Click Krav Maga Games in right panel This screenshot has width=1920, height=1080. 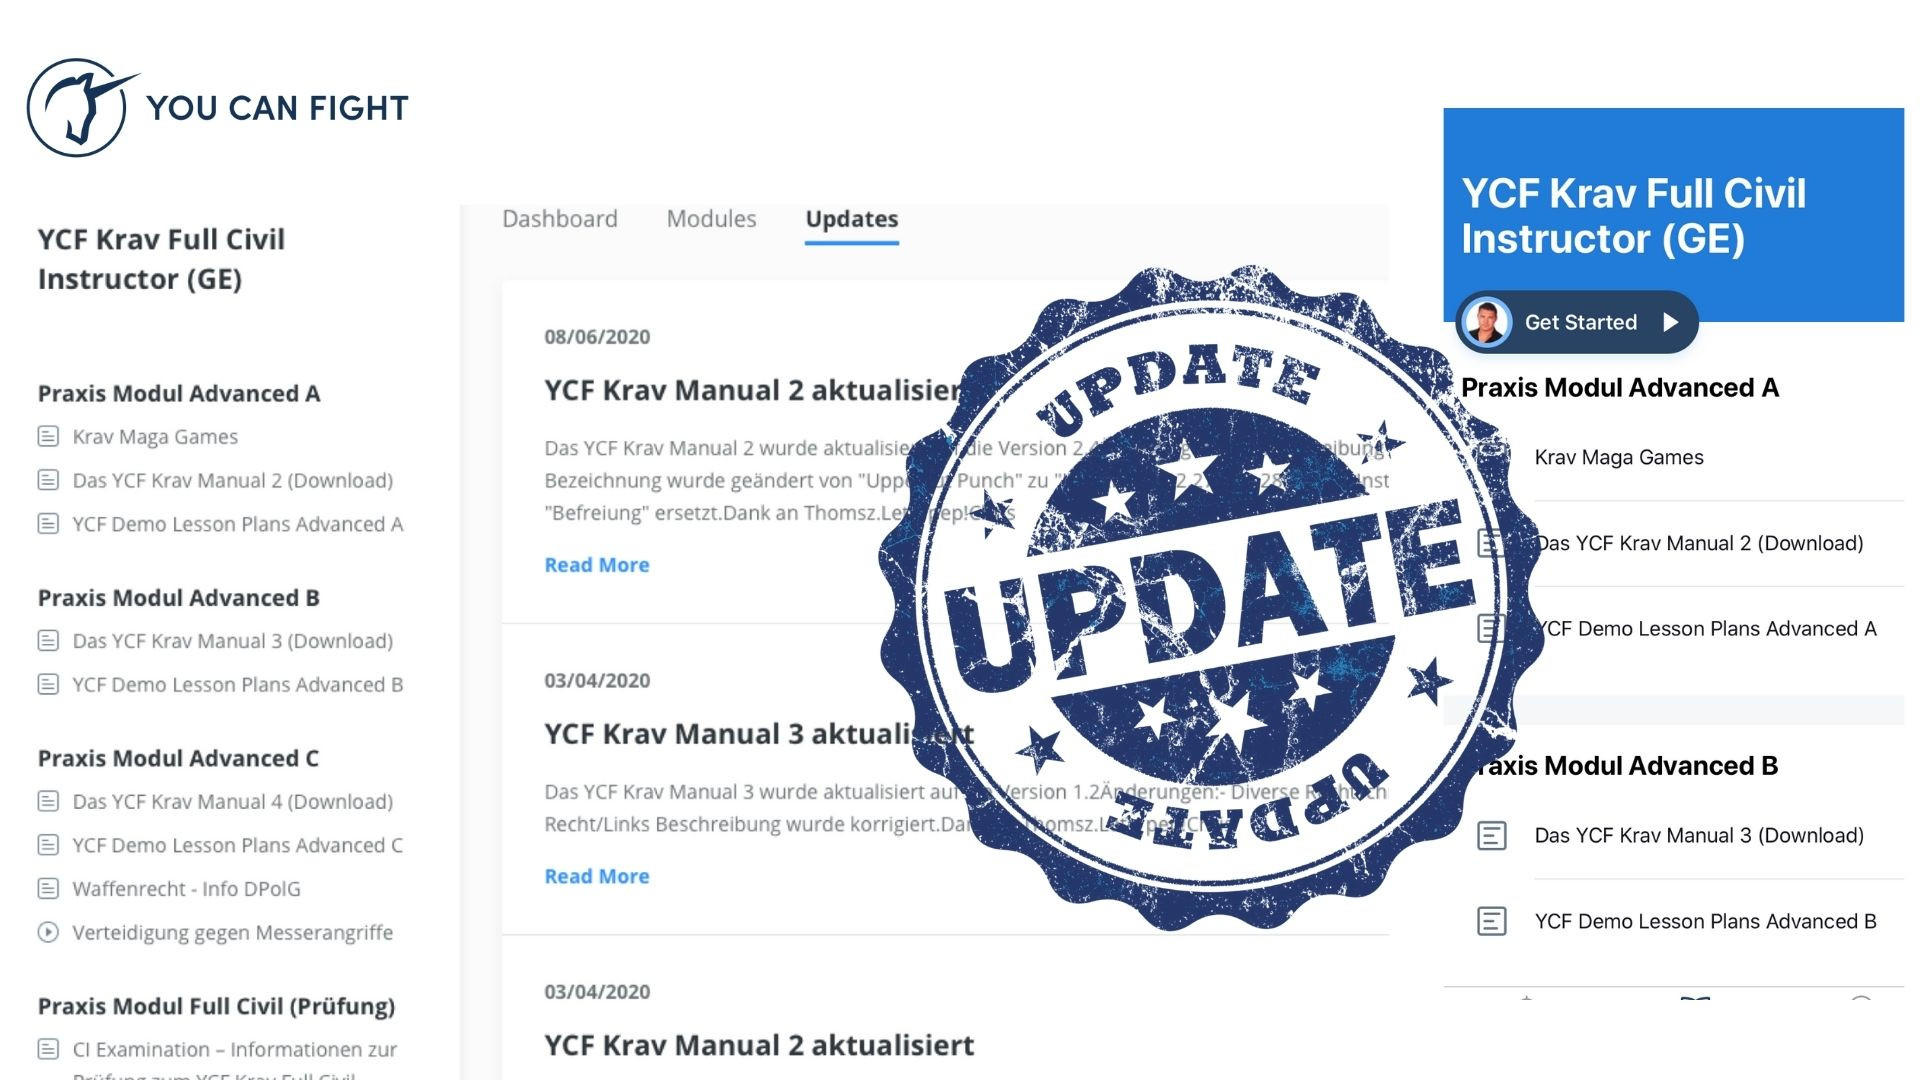[x=1619, y=458]
